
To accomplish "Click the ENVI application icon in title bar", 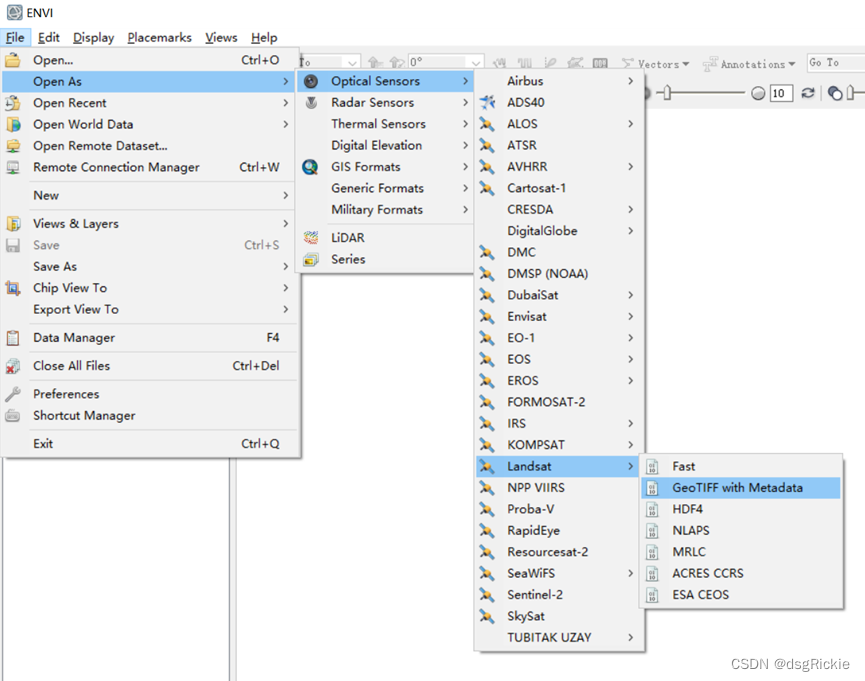I will tap(15, 12).
